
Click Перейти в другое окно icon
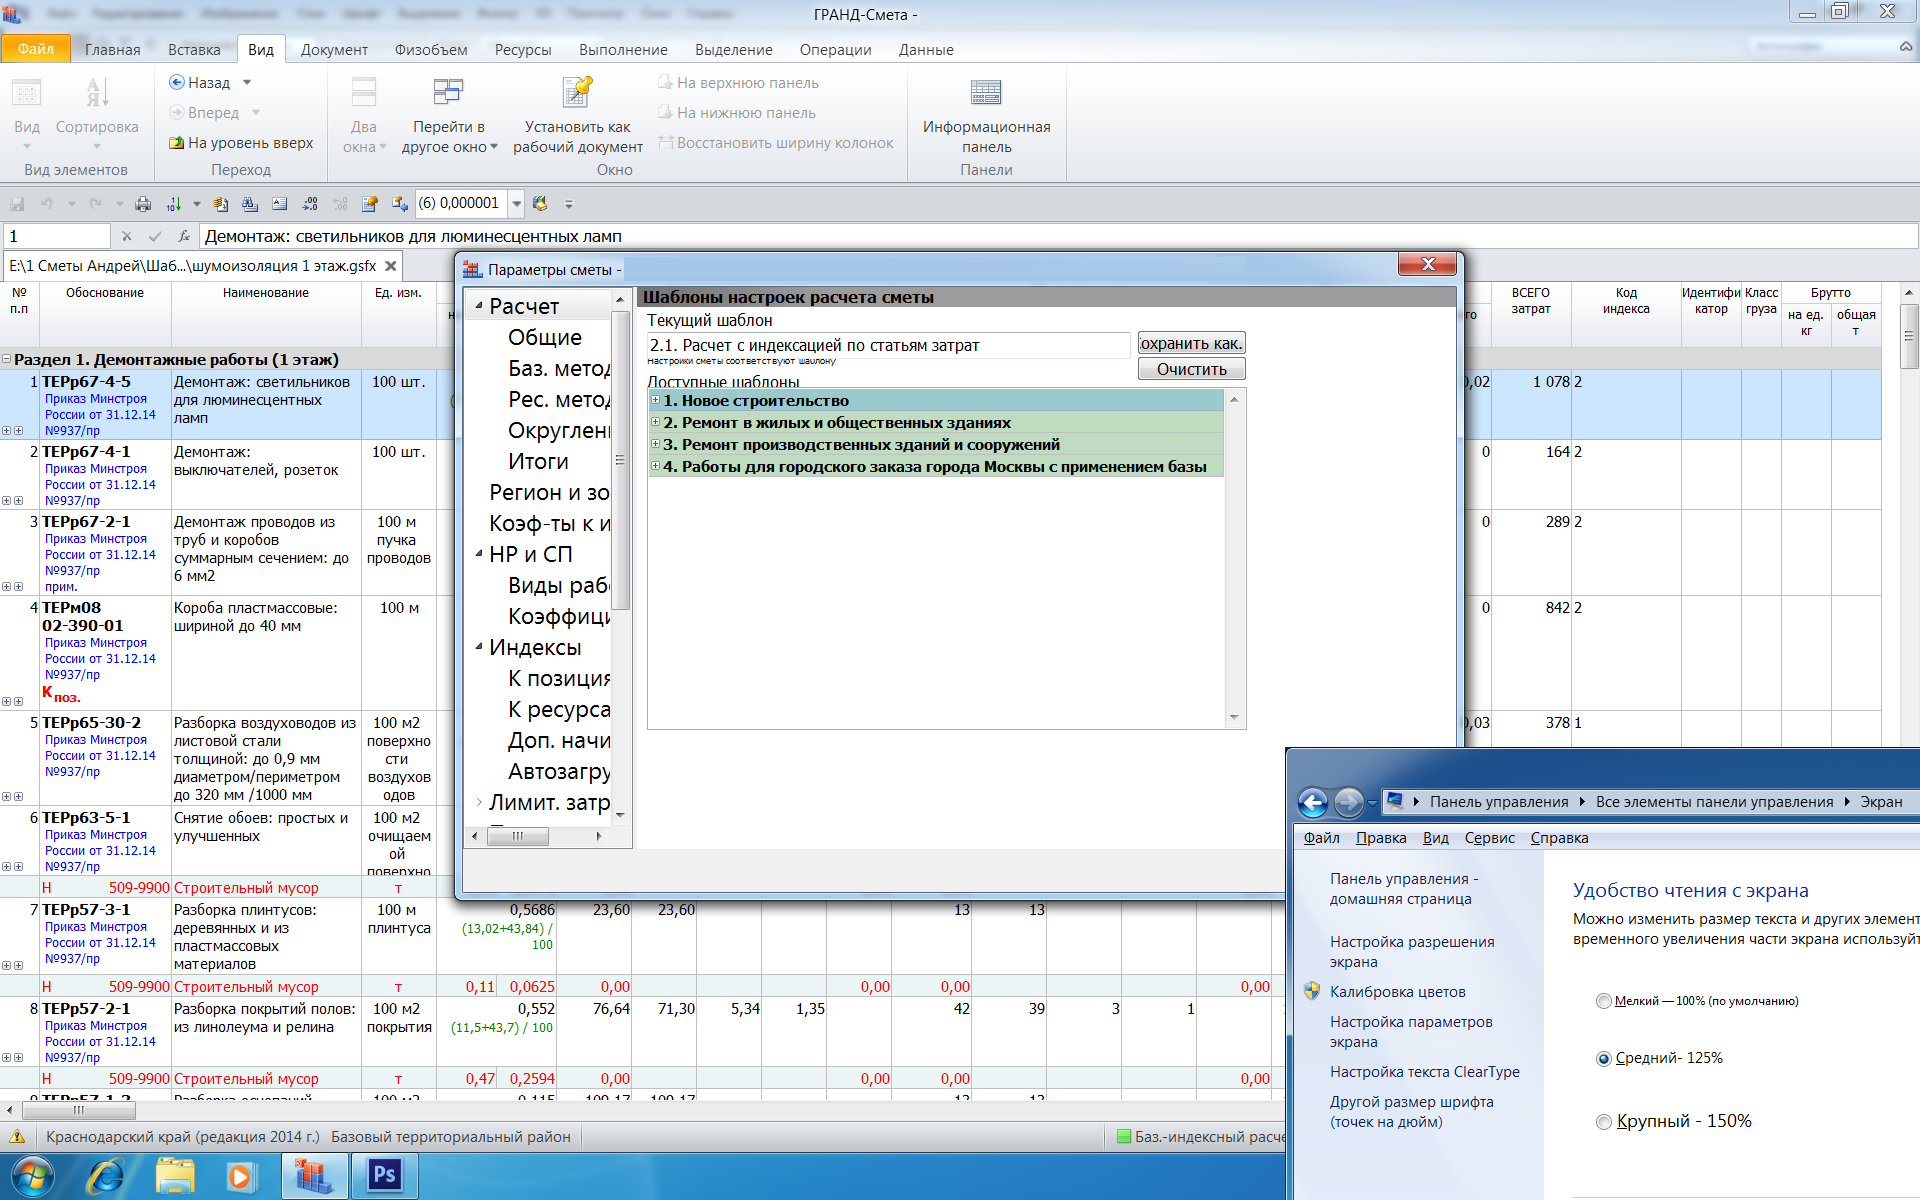point(448,94)
